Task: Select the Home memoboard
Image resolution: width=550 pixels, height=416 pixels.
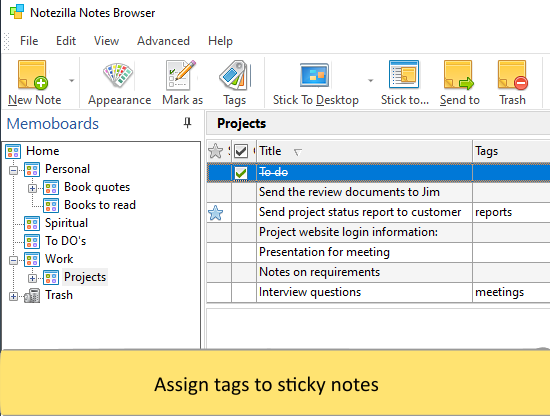Action: (x=42, y=151)
